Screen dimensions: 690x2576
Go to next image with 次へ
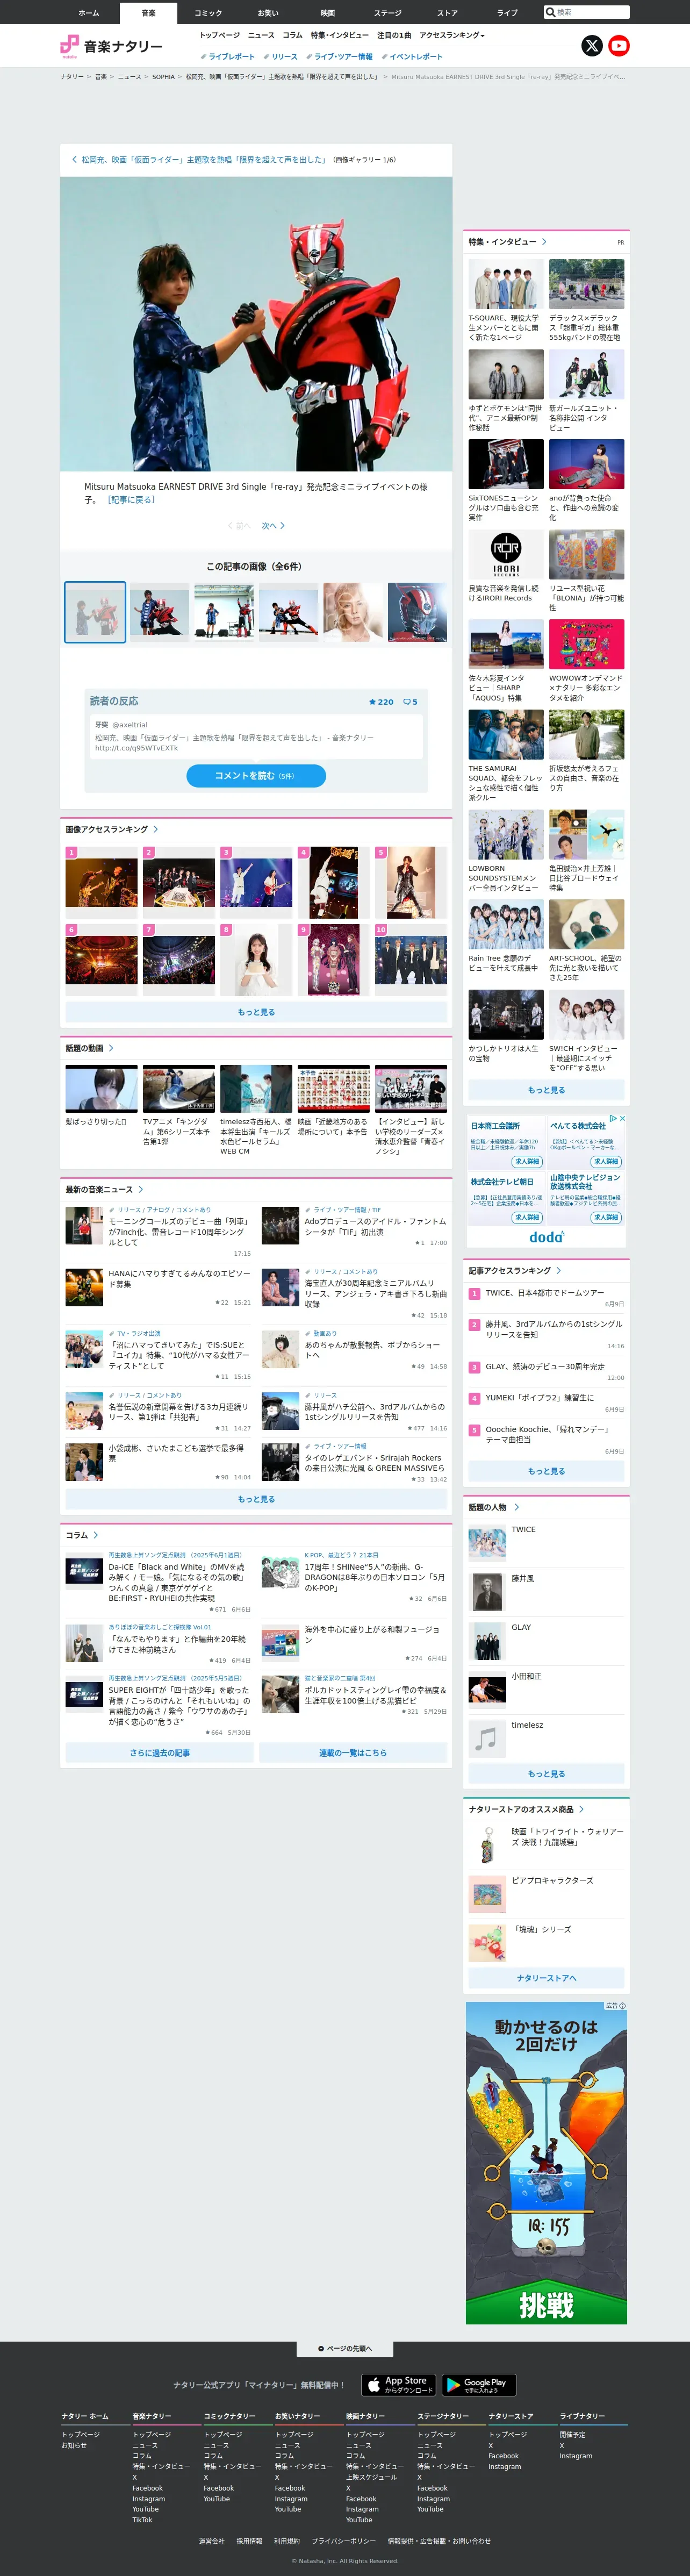click(x=273, y=526)
